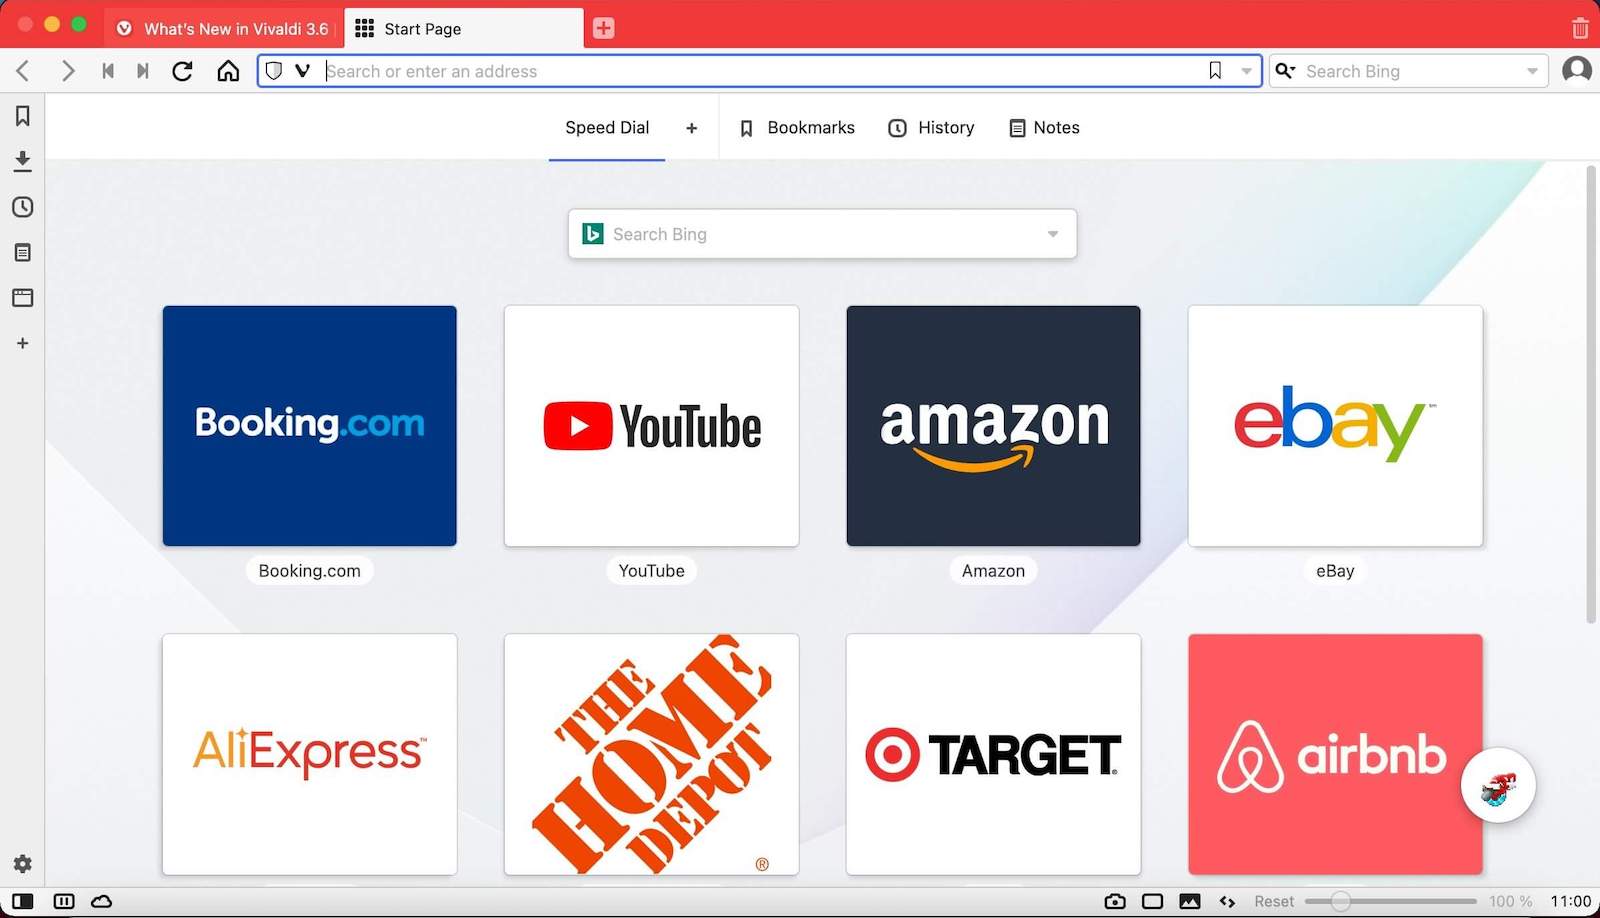Bookmark page via address bar icon

1215,71
